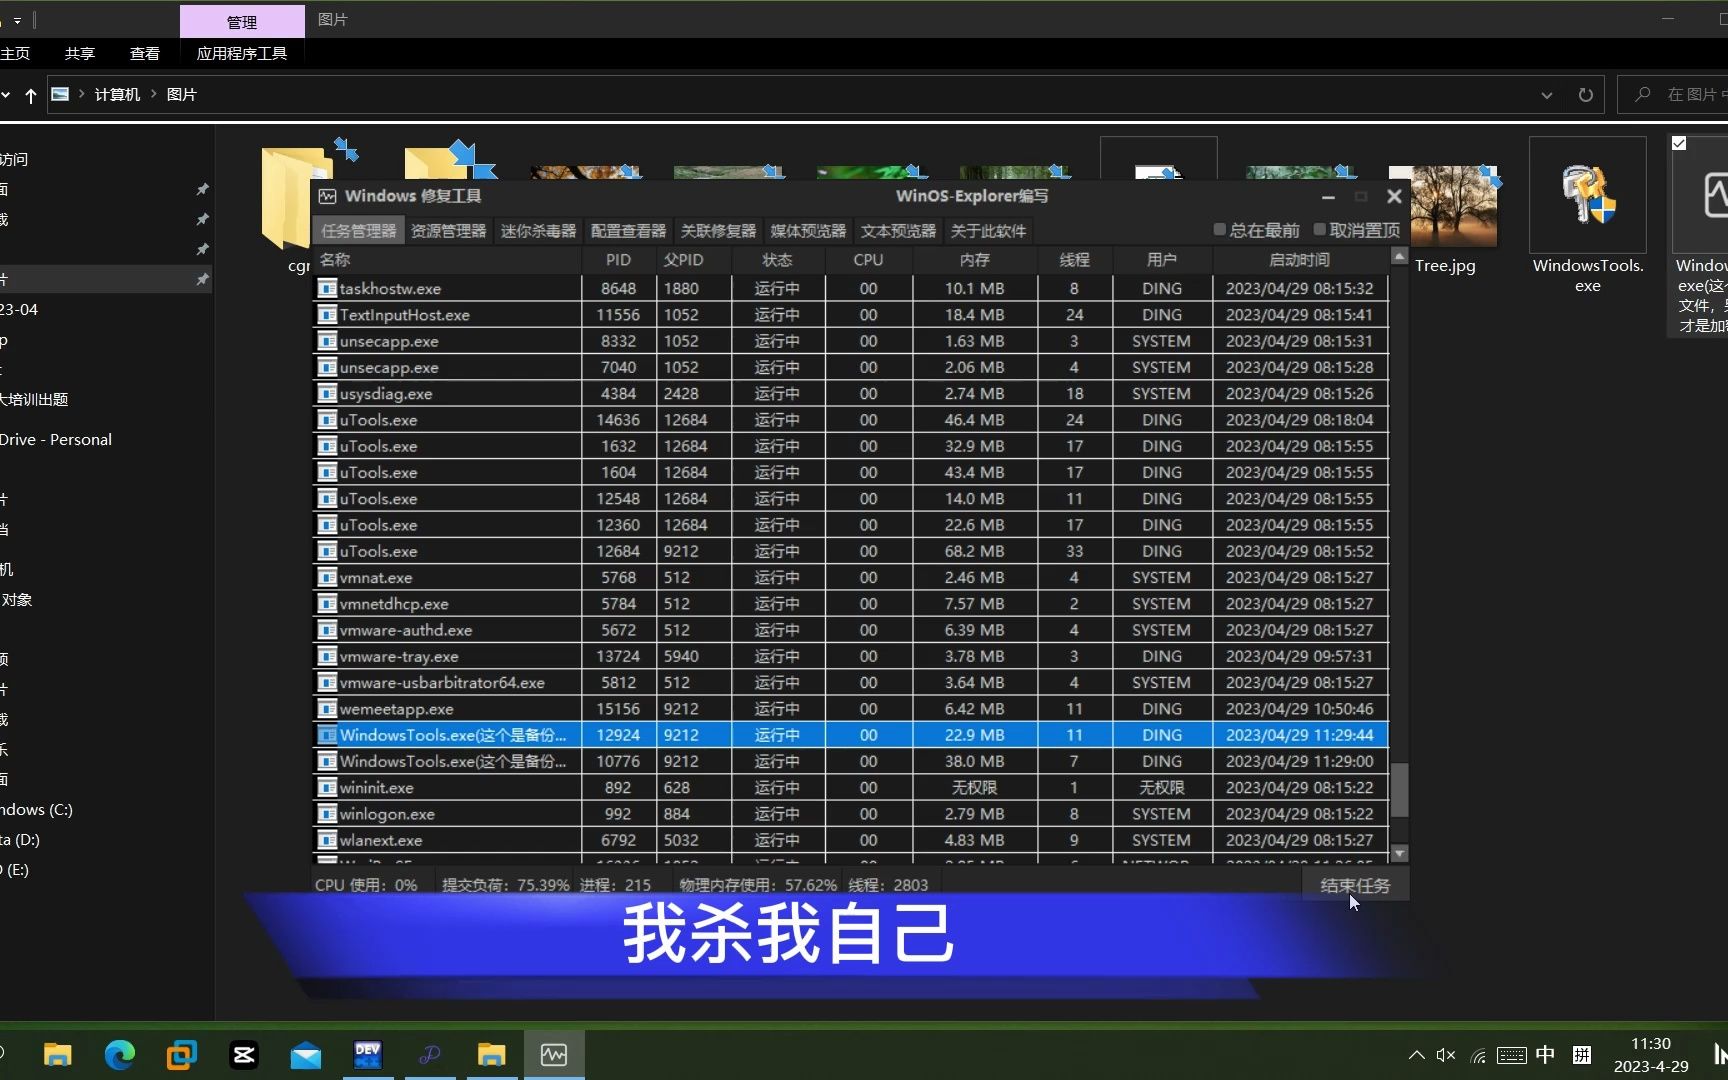This screenshot has width=1728, height=1080.
Task: Select WindowsTools.exe row with PID 10776
Action: (851, 761)
